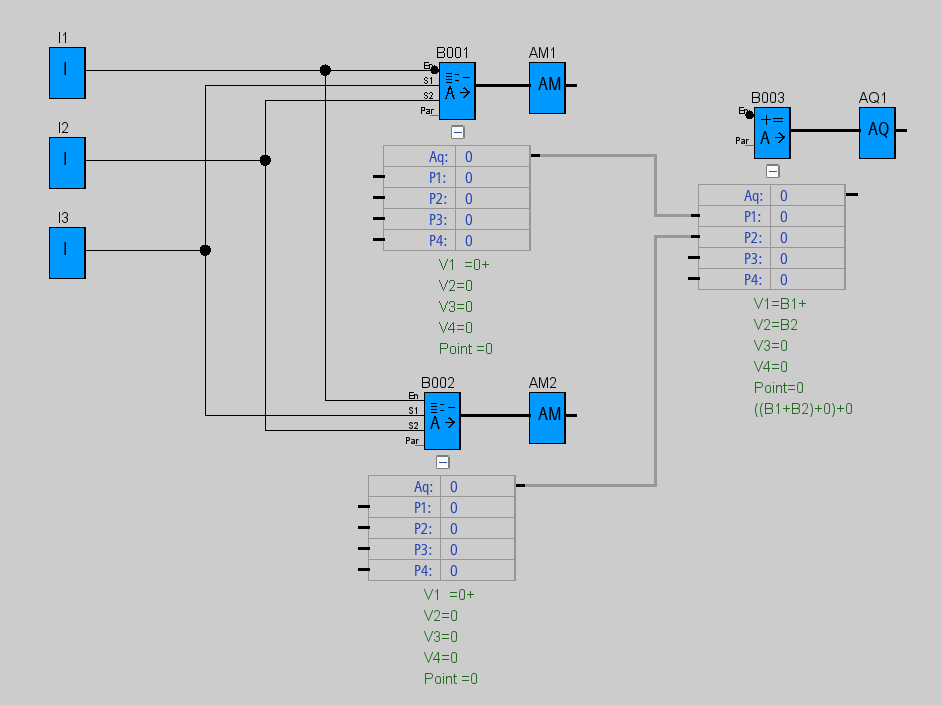Click the Aq value in B001 table
The width and height of the screenshot is (942, 705).
(493, 157)
